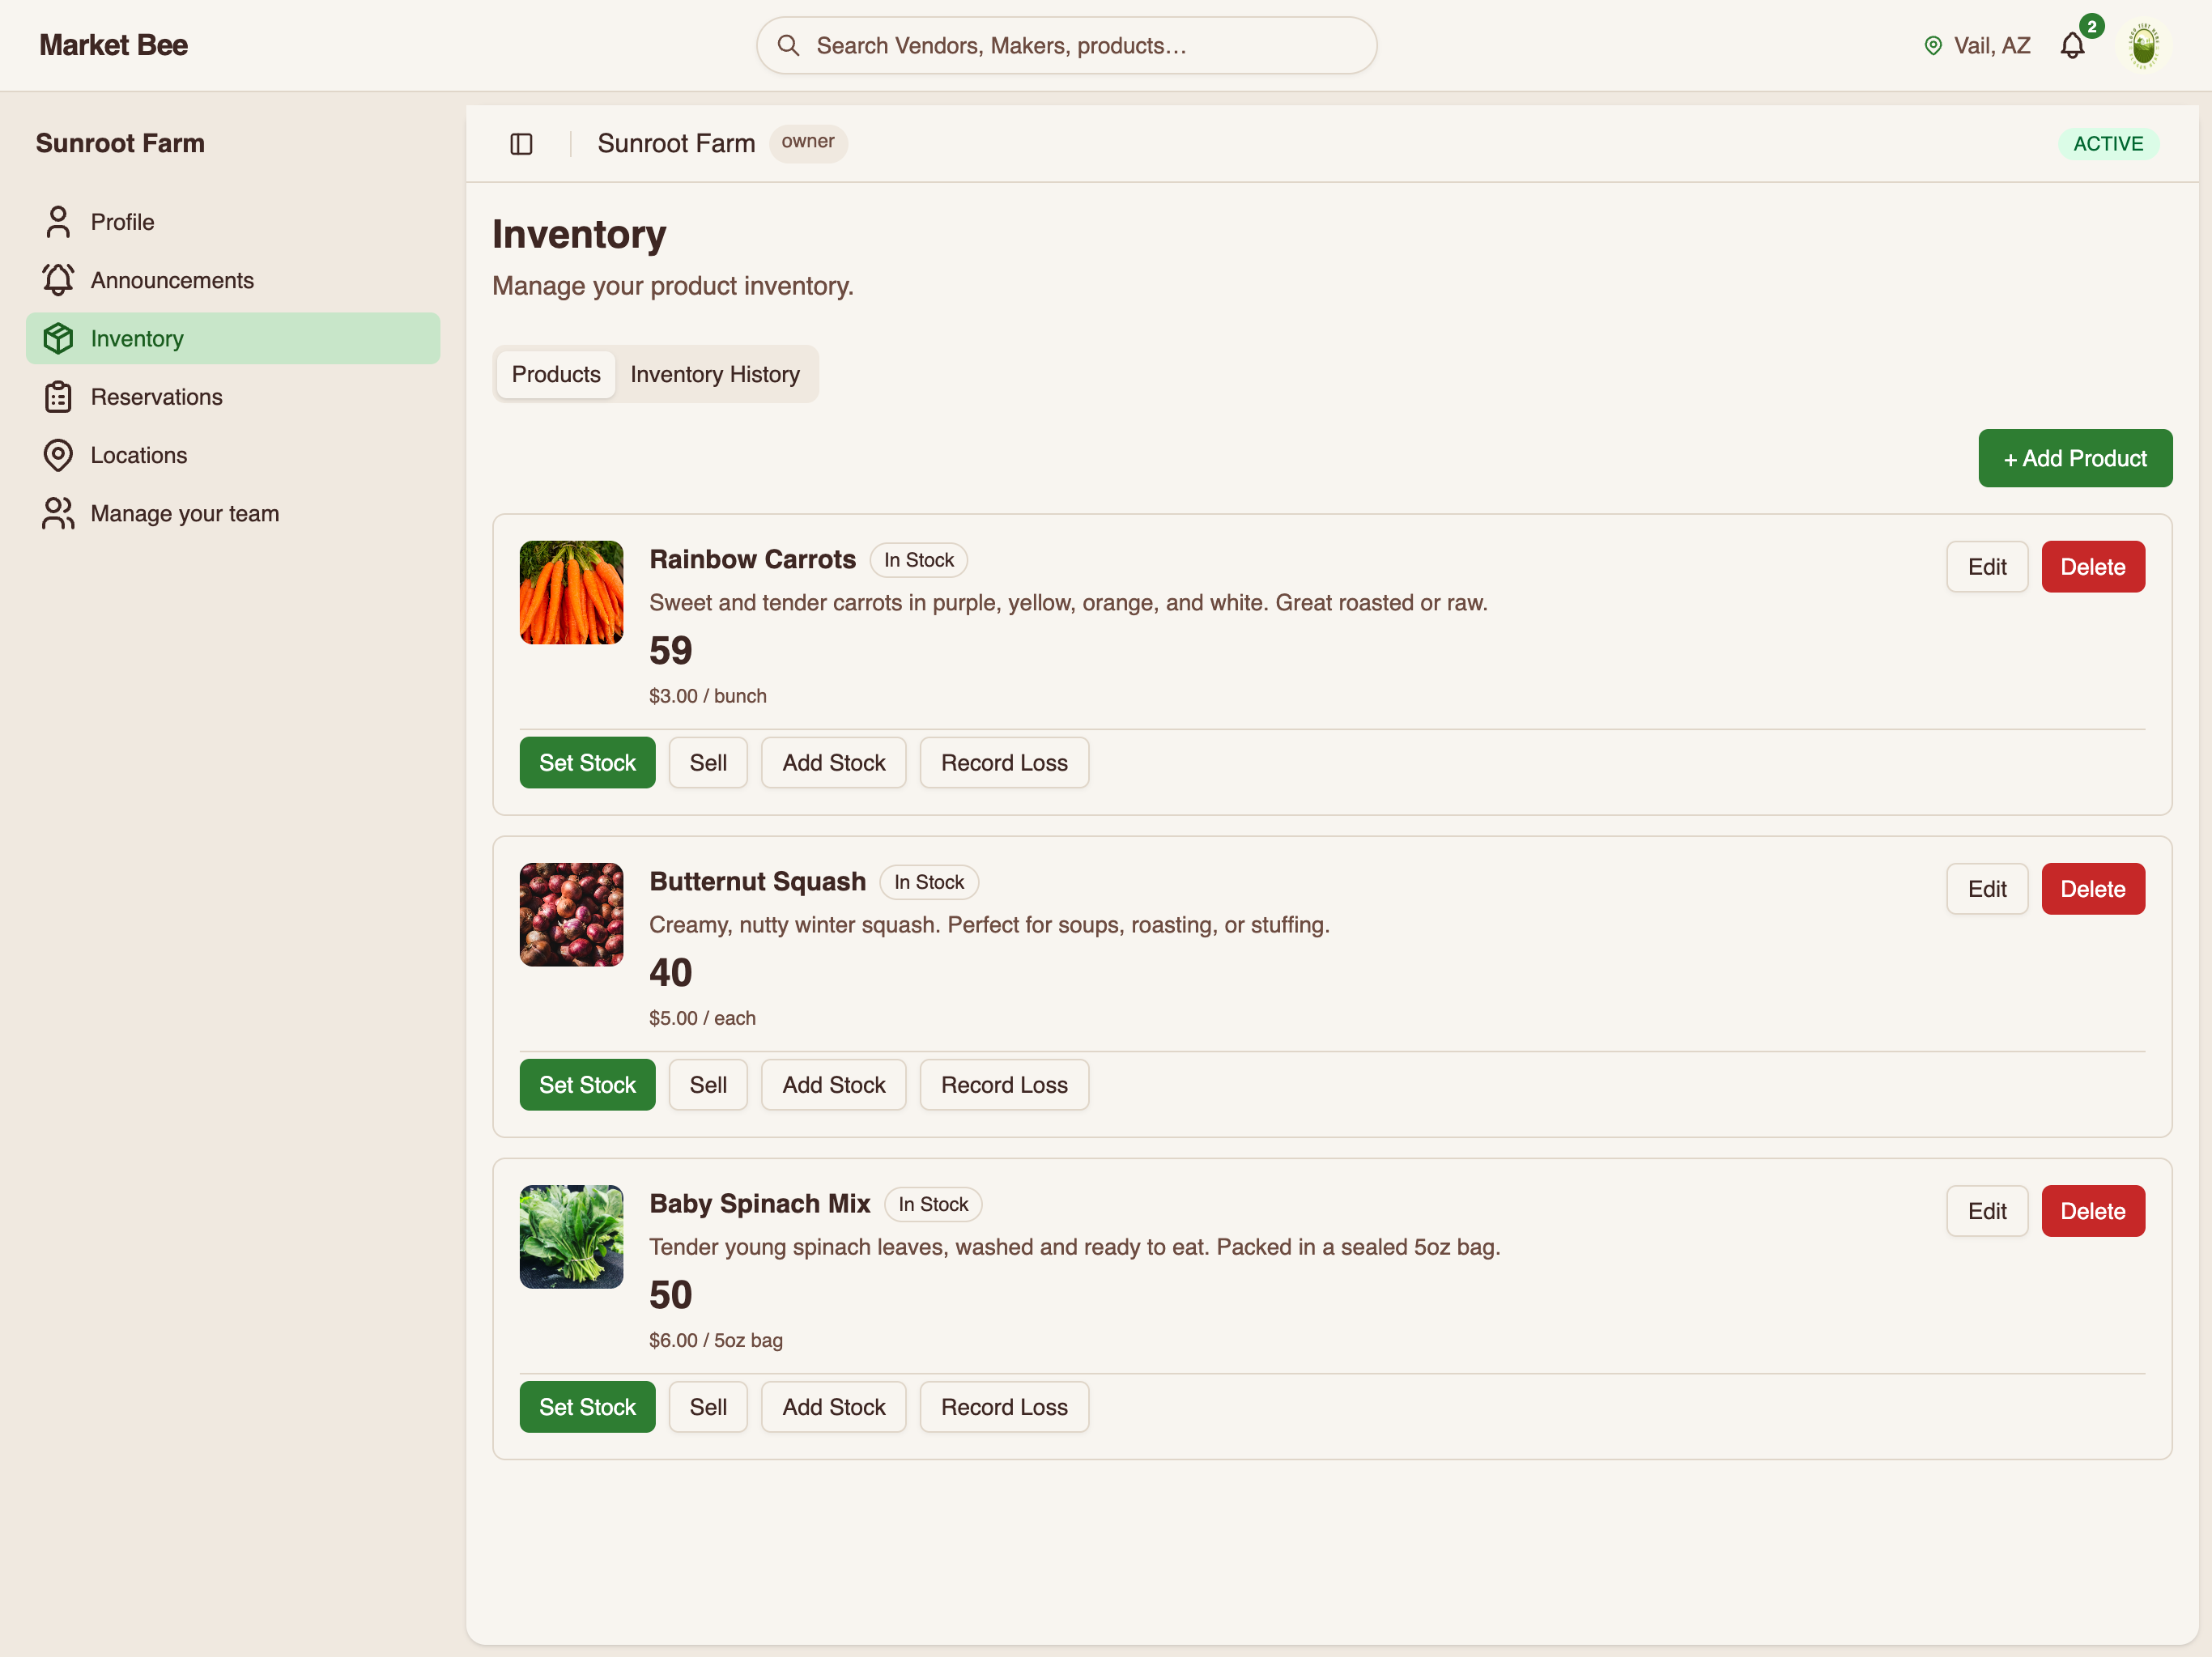Add Stock to Baby Spinach Mix
The width and height of the screenshot is (2212, 1657).
[x=834, y=1407]
